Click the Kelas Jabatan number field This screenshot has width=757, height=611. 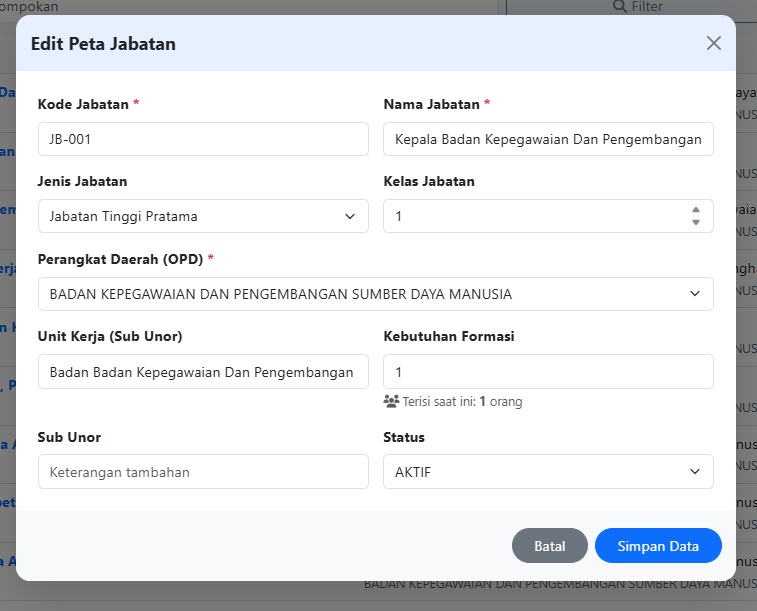click(548, 216)
